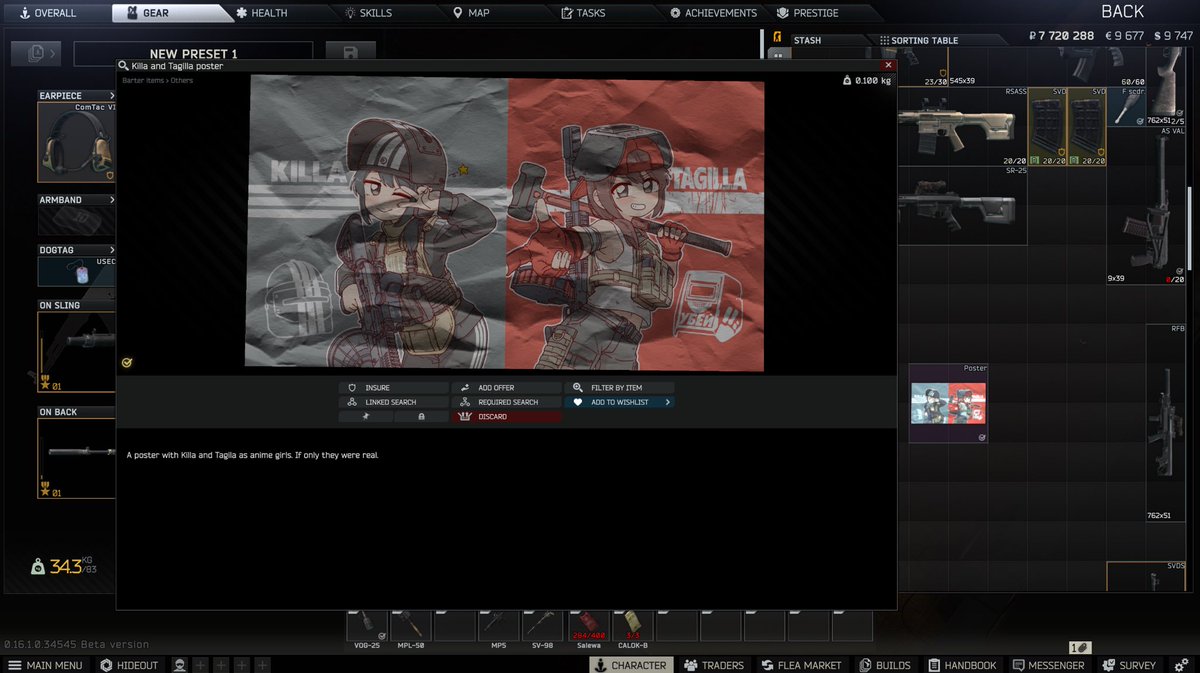
Task: Click the BACK button
Action: pyautogui.click(x=1121, y=11)
